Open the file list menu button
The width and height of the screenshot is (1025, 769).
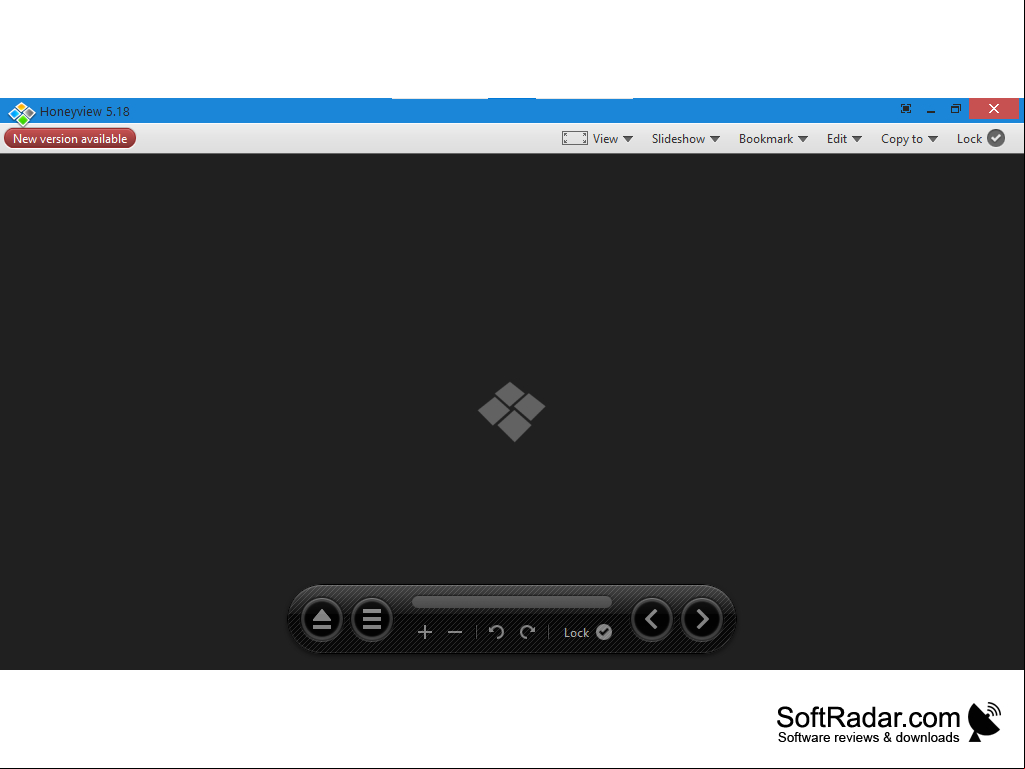point(372,619)
